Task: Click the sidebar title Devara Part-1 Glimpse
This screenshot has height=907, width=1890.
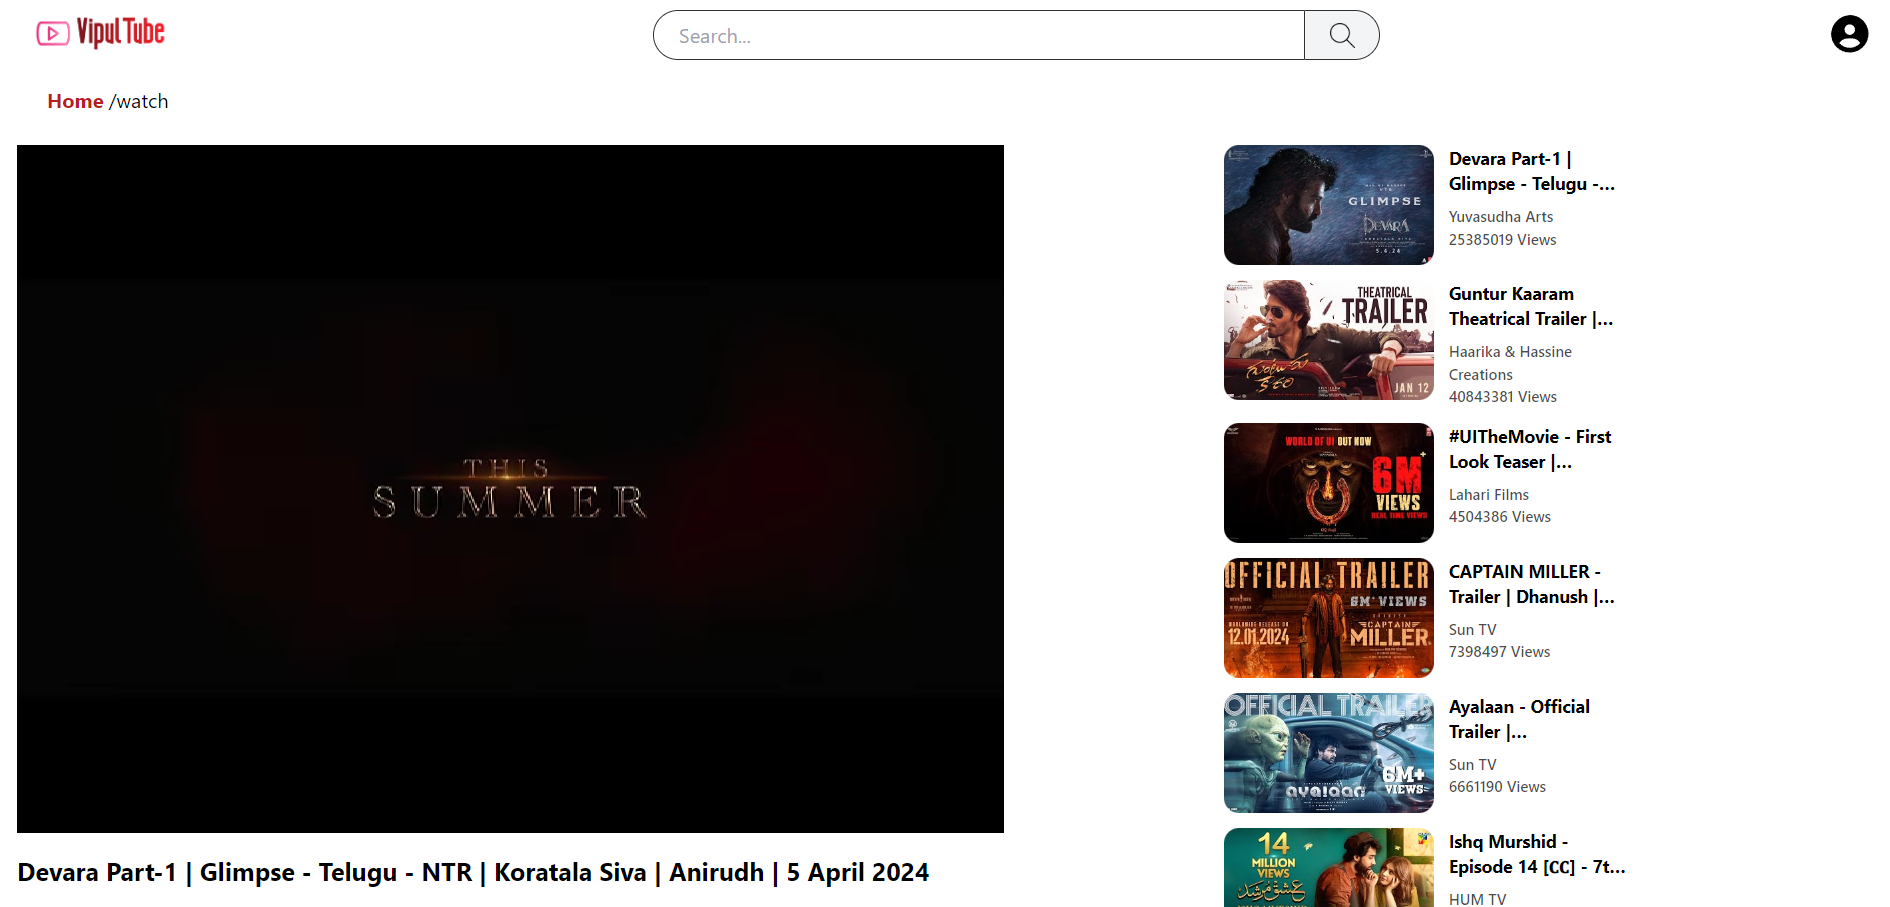Action: pos(1532,171)
